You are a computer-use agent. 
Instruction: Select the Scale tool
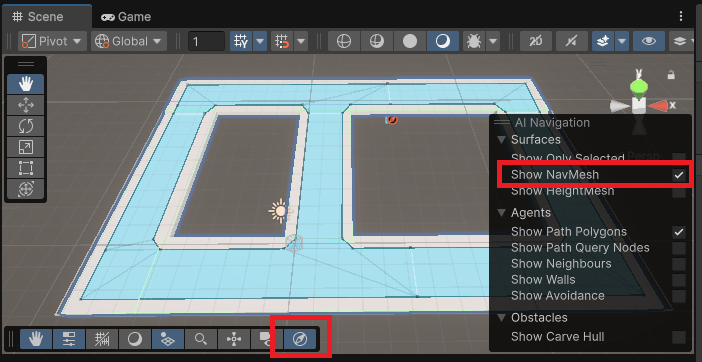(26, 147)
